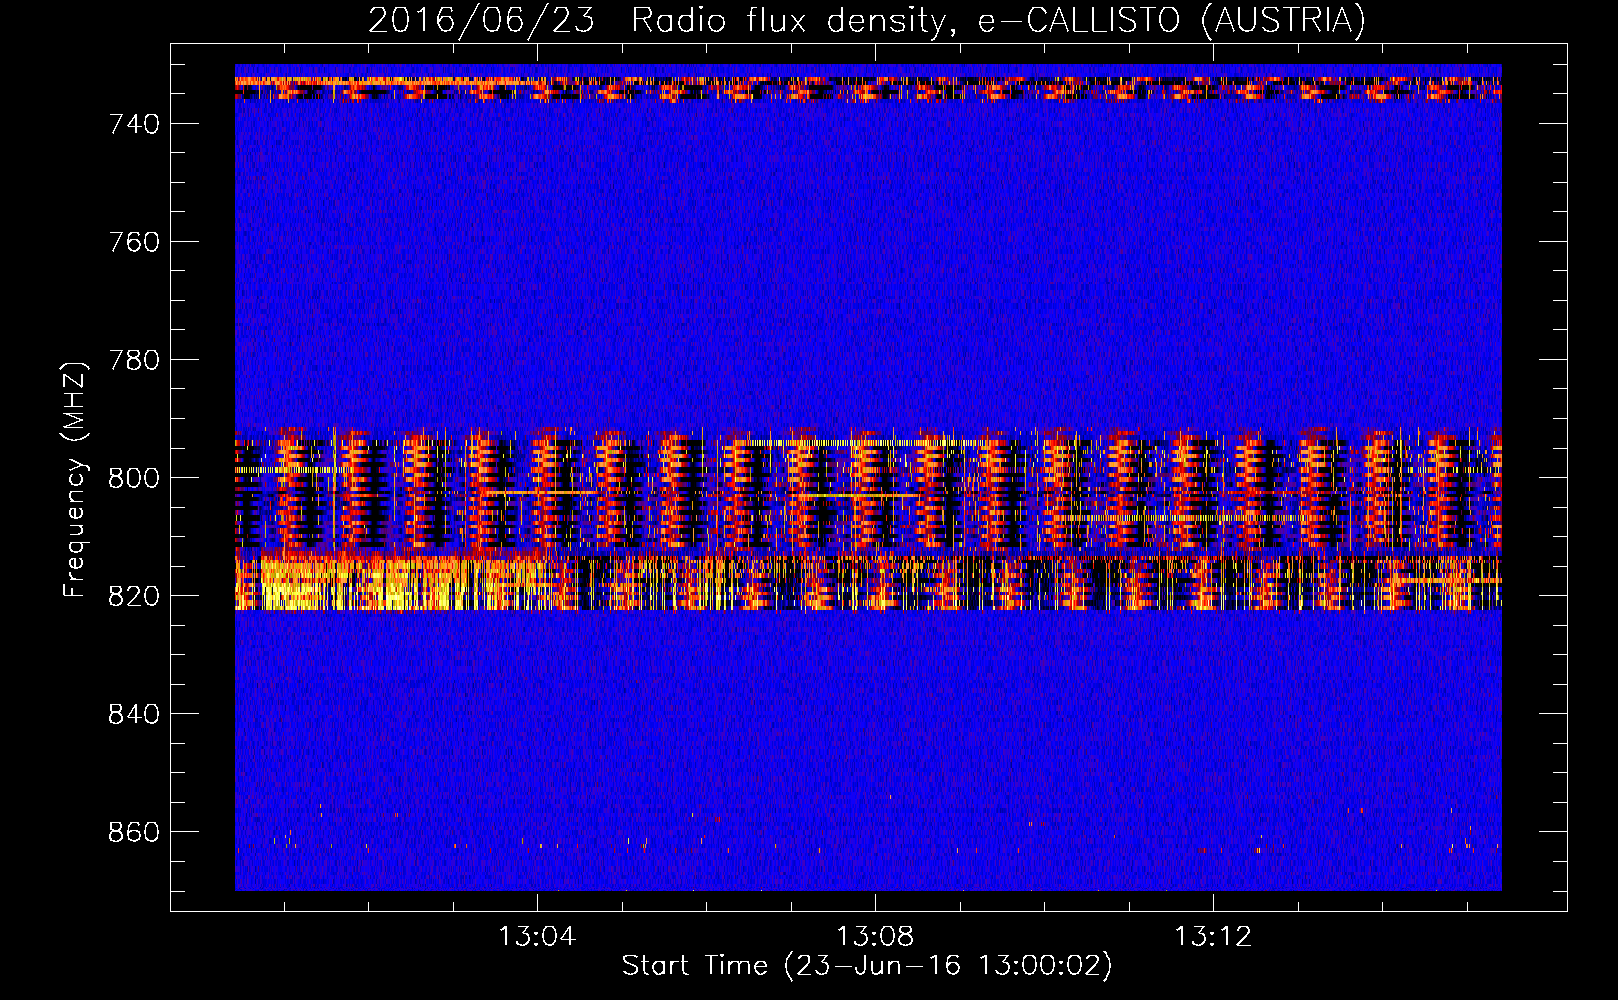The image size is (1618, 1000).
Task: Click the 800 frequency tick label
Action: click(134, 478)
